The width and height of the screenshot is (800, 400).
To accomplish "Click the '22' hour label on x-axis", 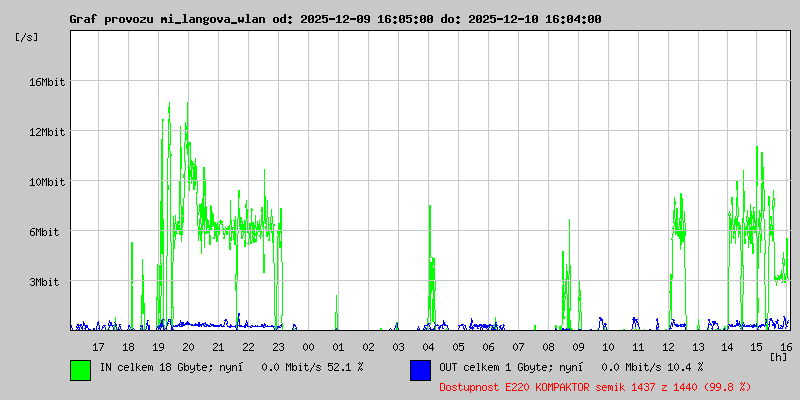I will click(x=248, y=347).
